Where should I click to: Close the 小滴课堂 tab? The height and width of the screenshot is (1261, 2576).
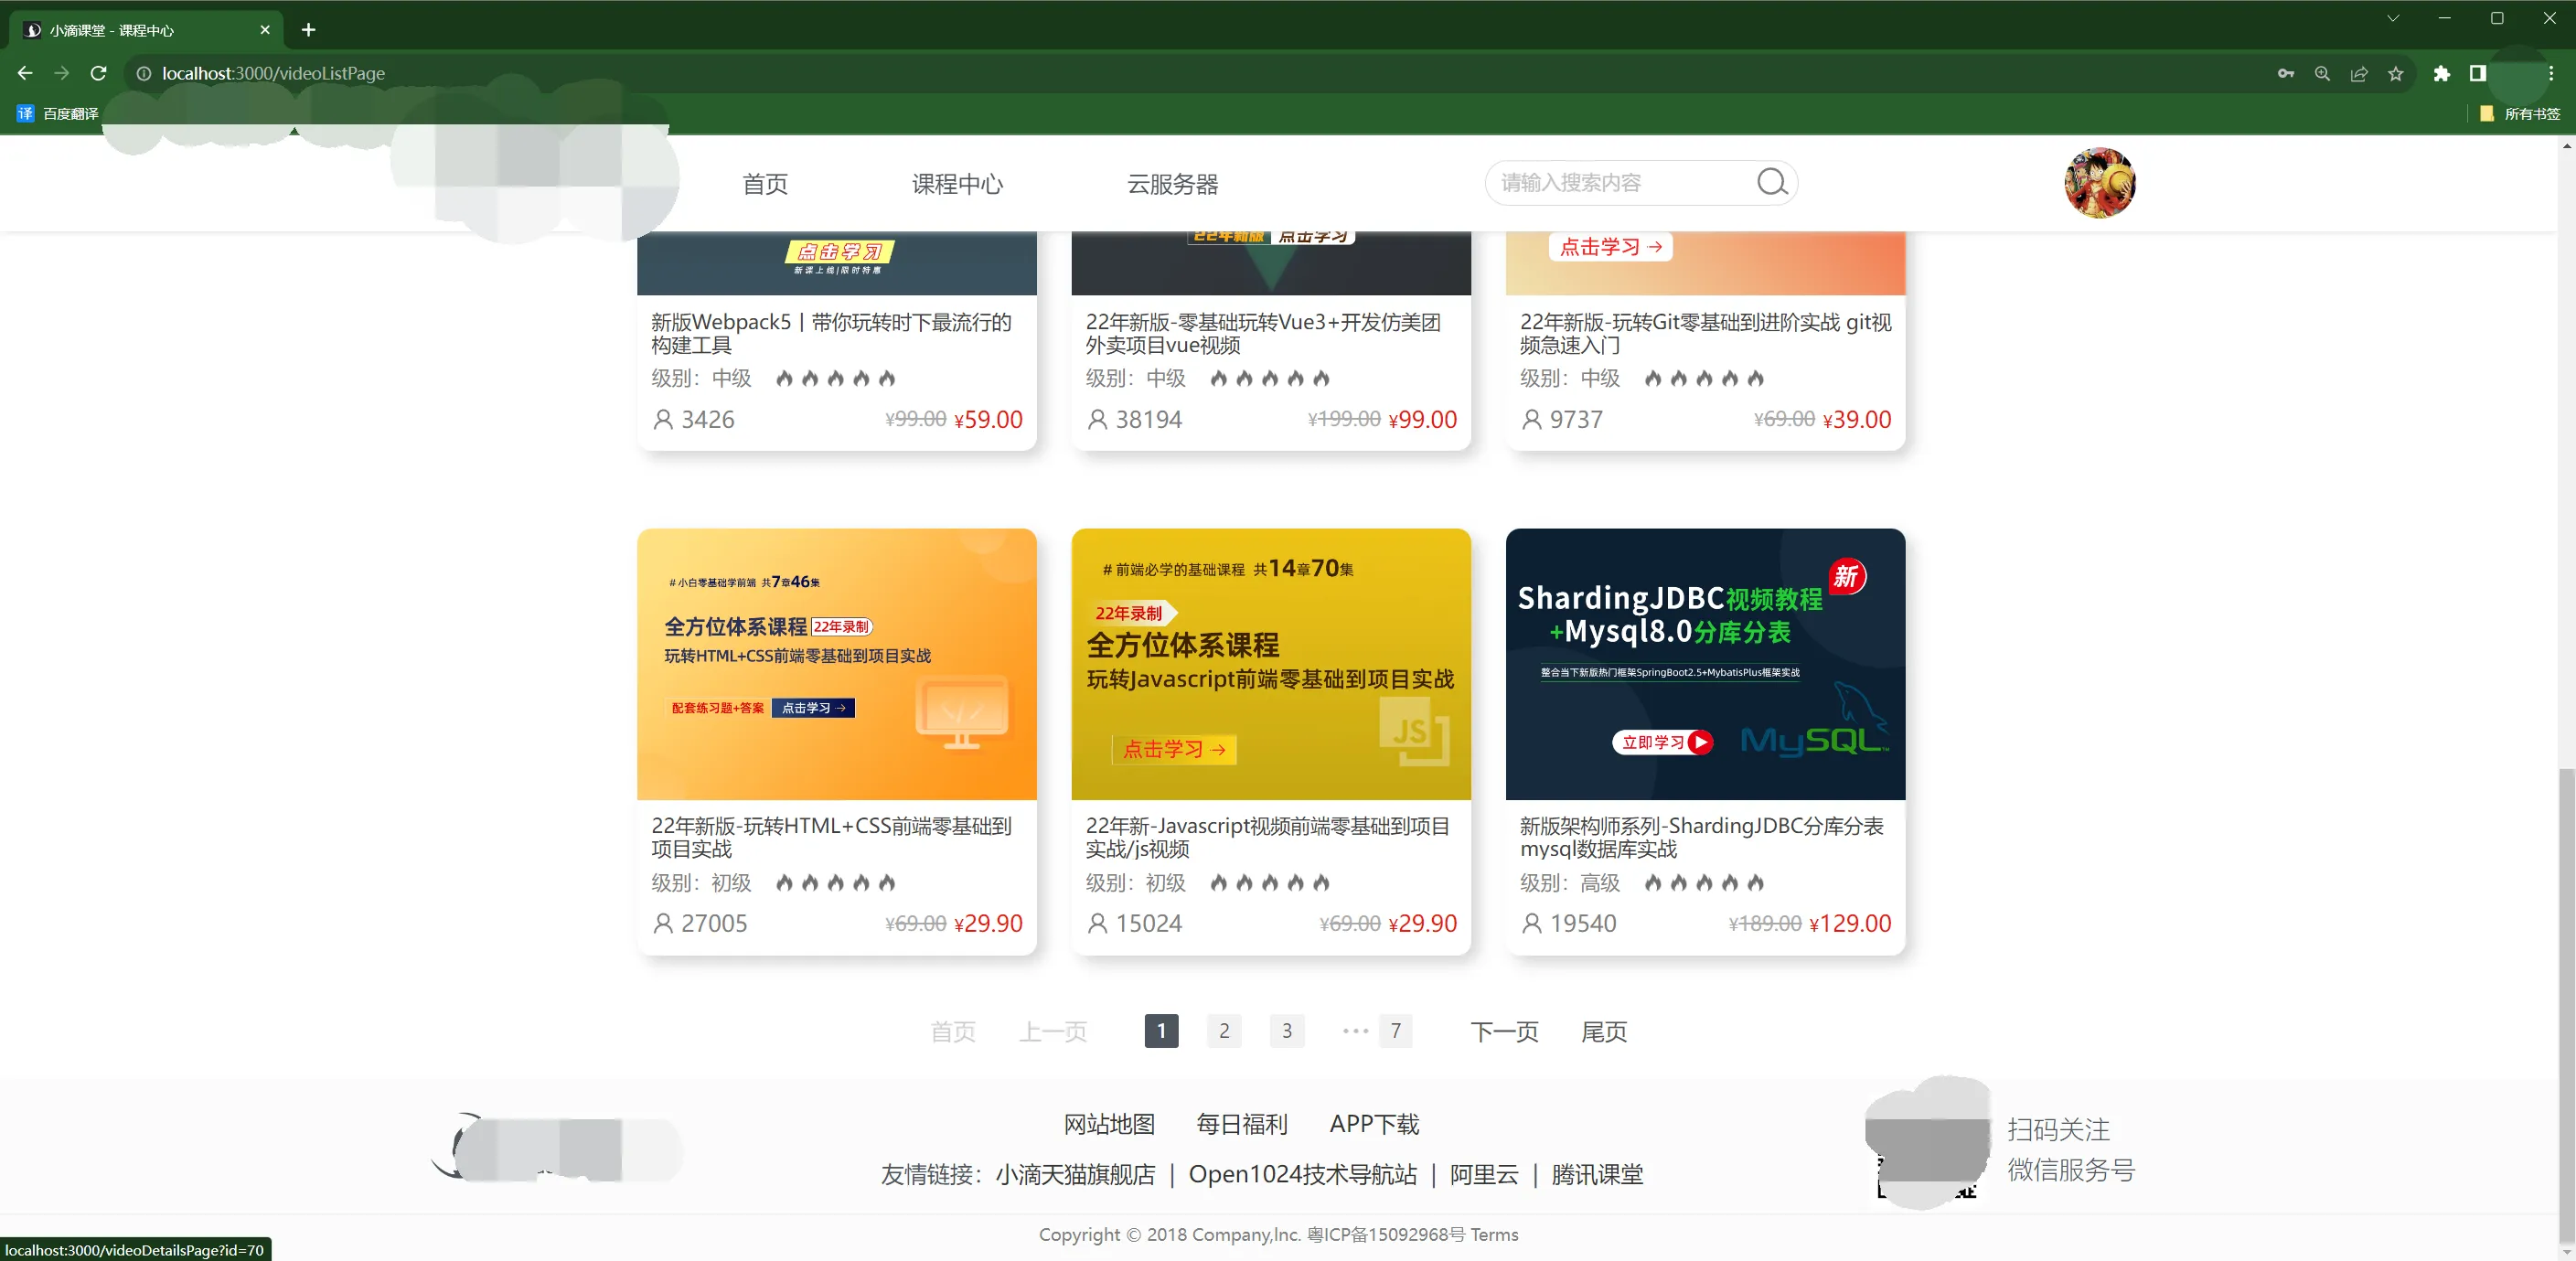[x=265, y=30]
